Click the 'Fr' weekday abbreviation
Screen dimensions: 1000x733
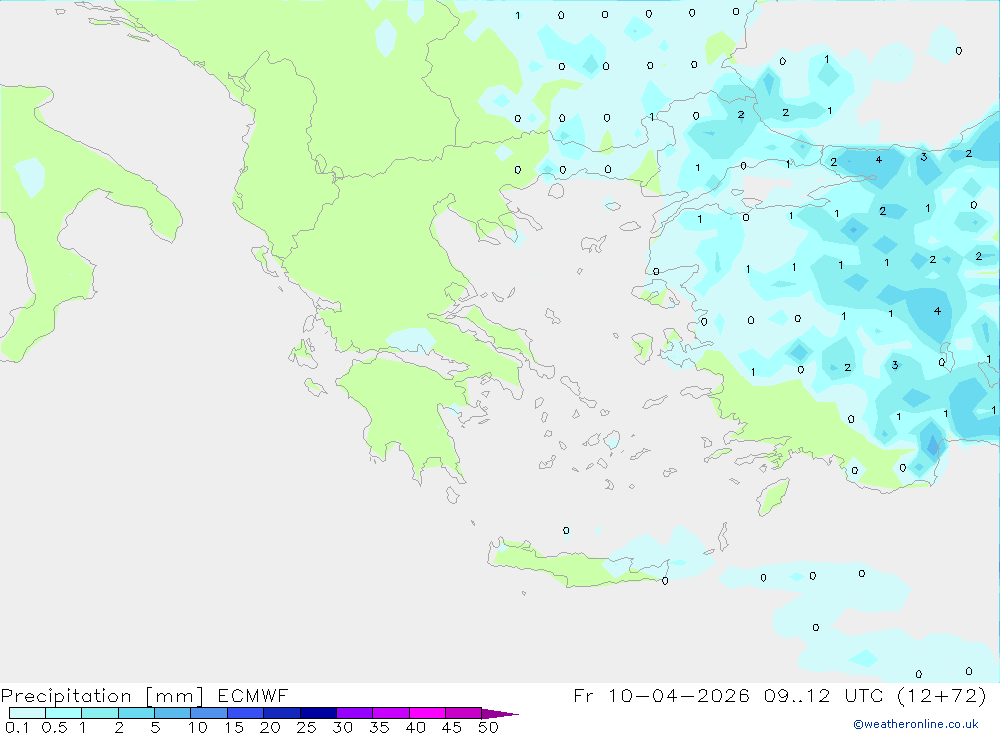coord(583,695)
